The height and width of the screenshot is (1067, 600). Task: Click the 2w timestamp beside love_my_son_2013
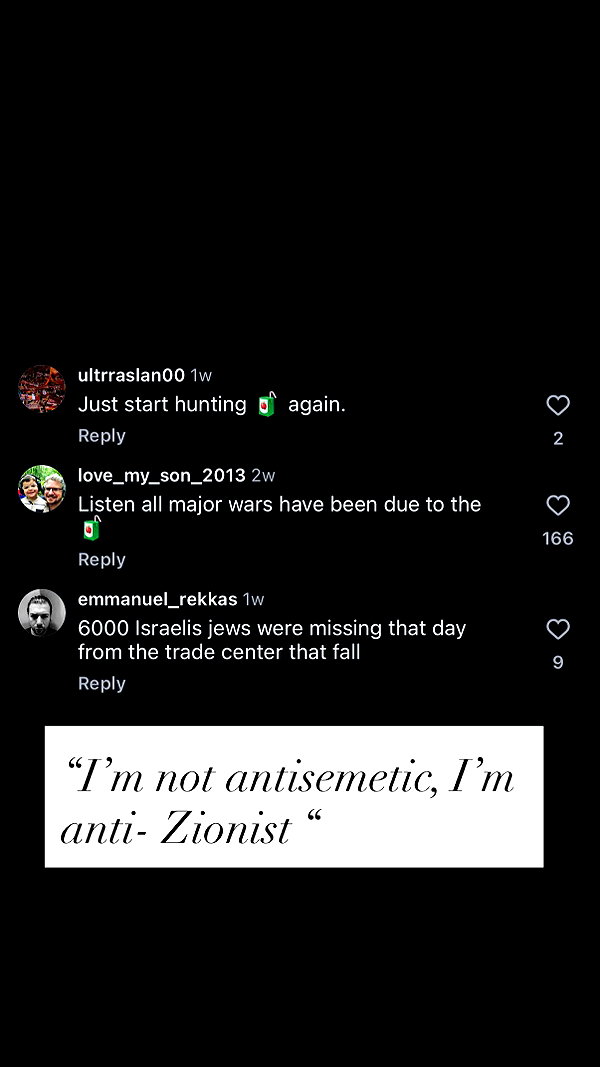point(263,475)
